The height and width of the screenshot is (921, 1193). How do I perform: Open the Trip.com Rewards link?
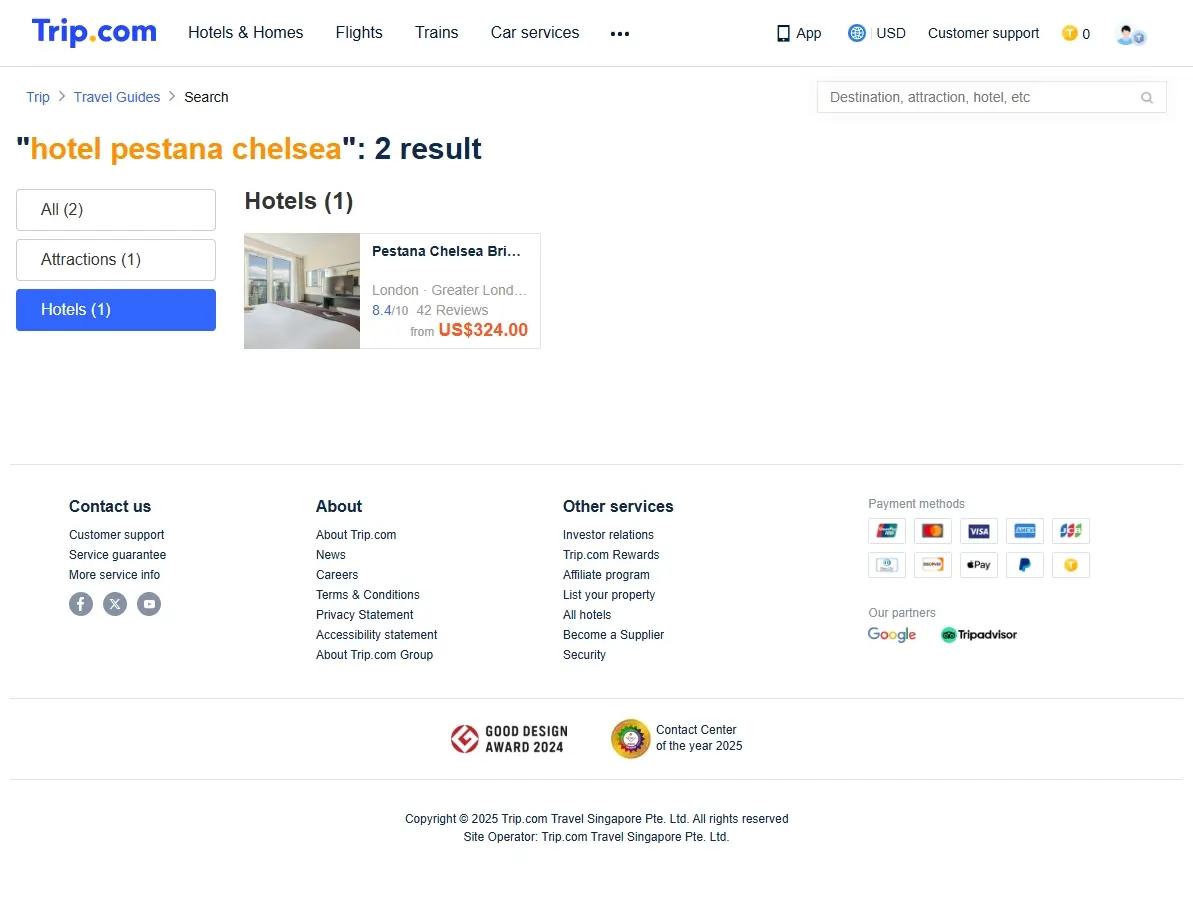click(x=611, y=555)
